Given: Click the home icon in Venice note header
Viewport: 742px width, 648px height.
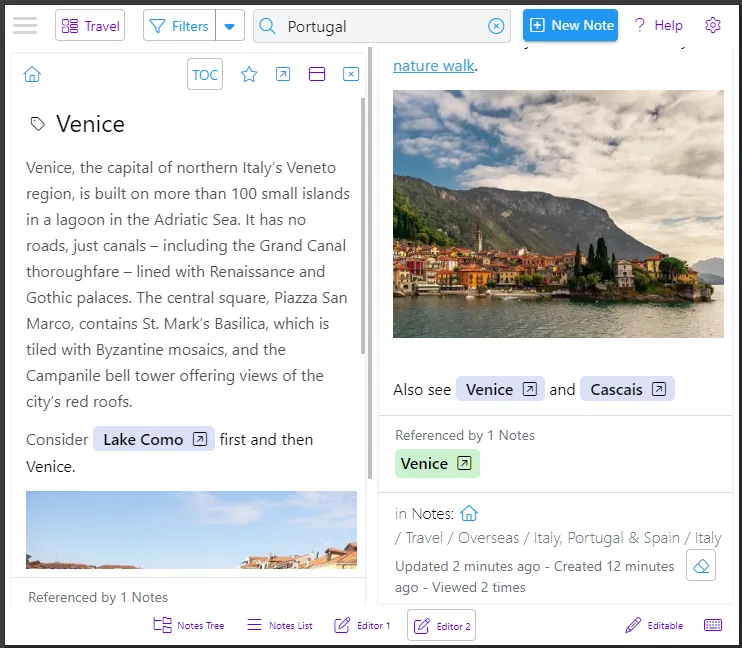Looking at the screenshot, I should tap(32, 75).
